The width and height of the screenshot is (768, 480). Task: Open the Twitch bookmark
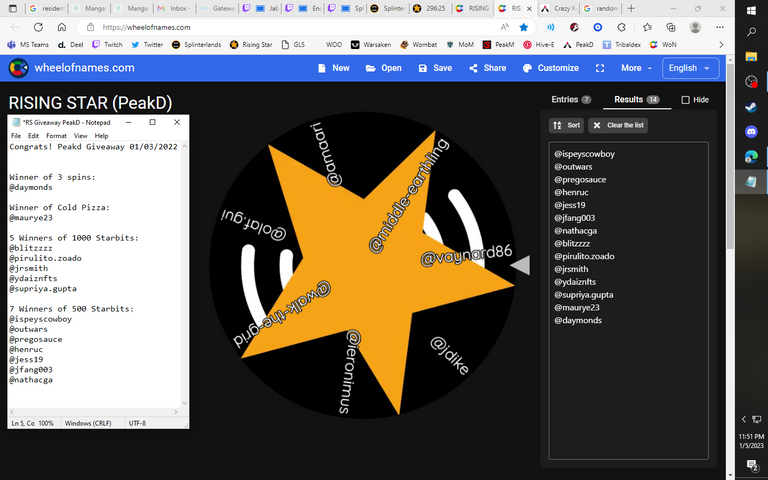click(107, 45)
